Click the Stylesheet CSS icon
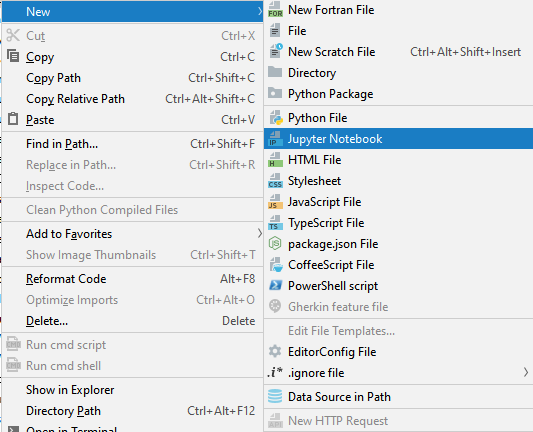Screen dimensions: 533x432 pos(275,181)
